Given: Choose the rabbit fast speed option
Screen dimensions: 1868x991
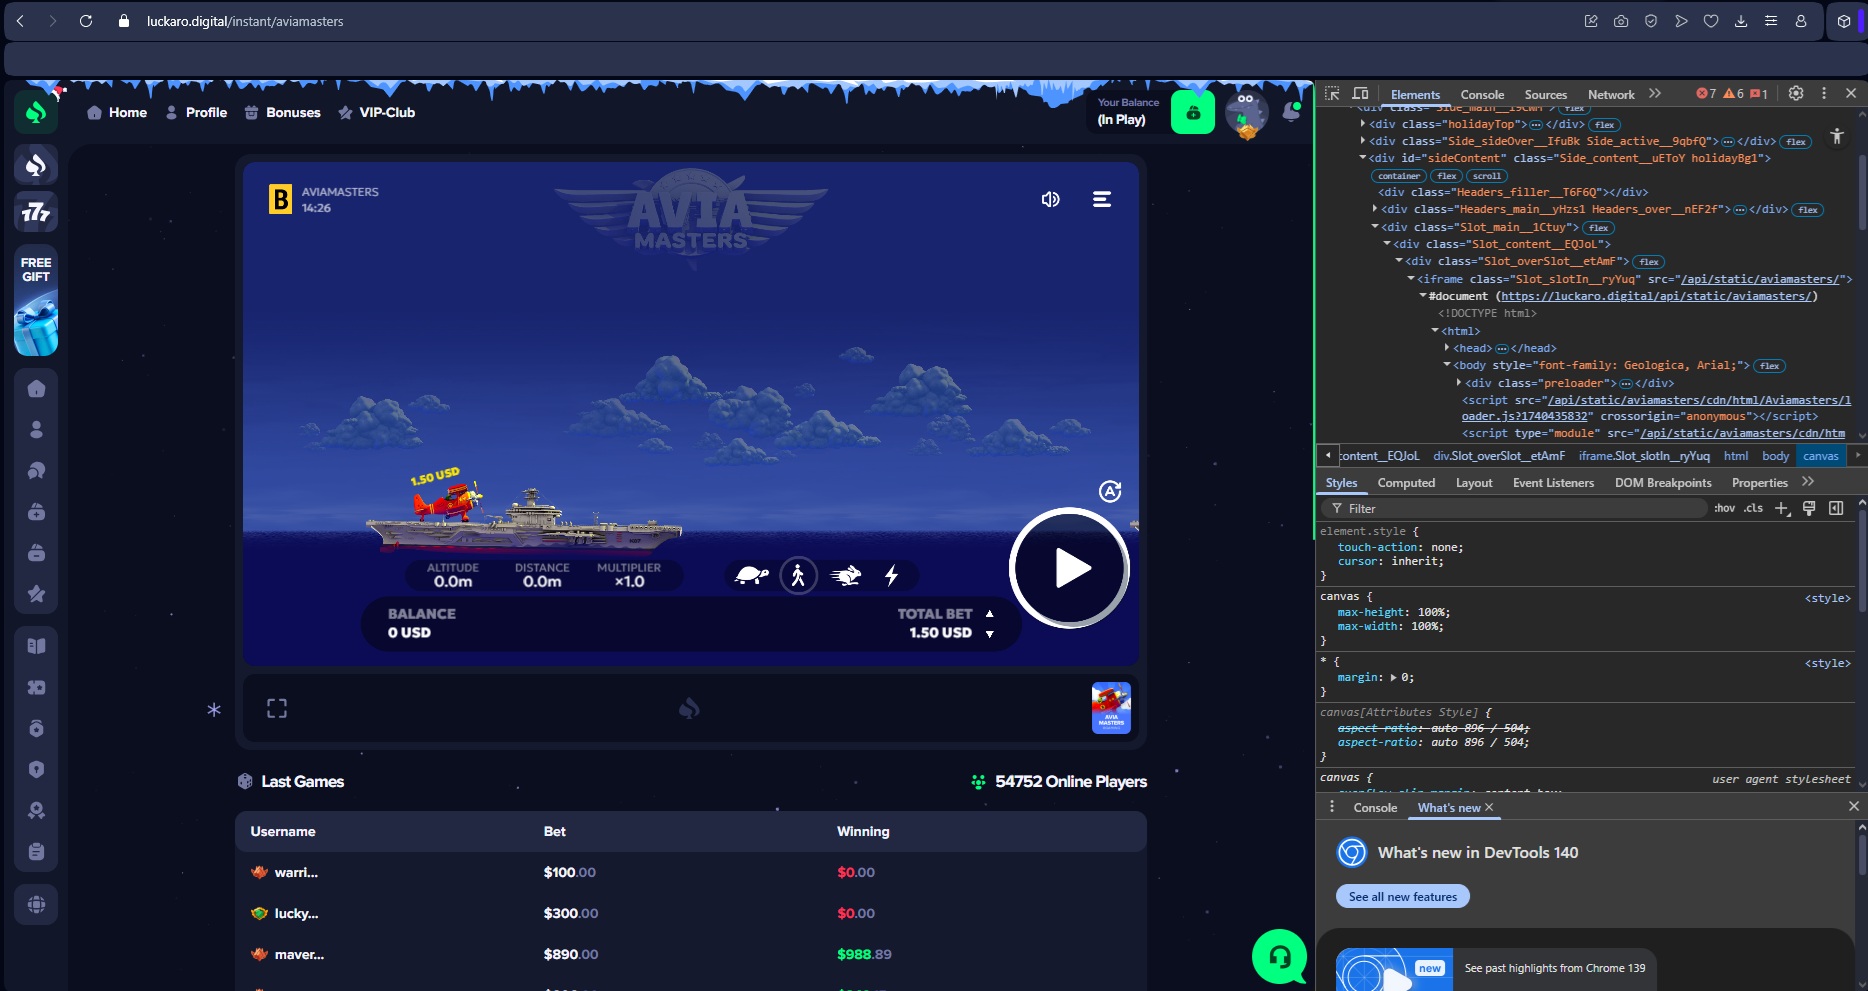Looking at the screenshot, I should tap(846, 576).
